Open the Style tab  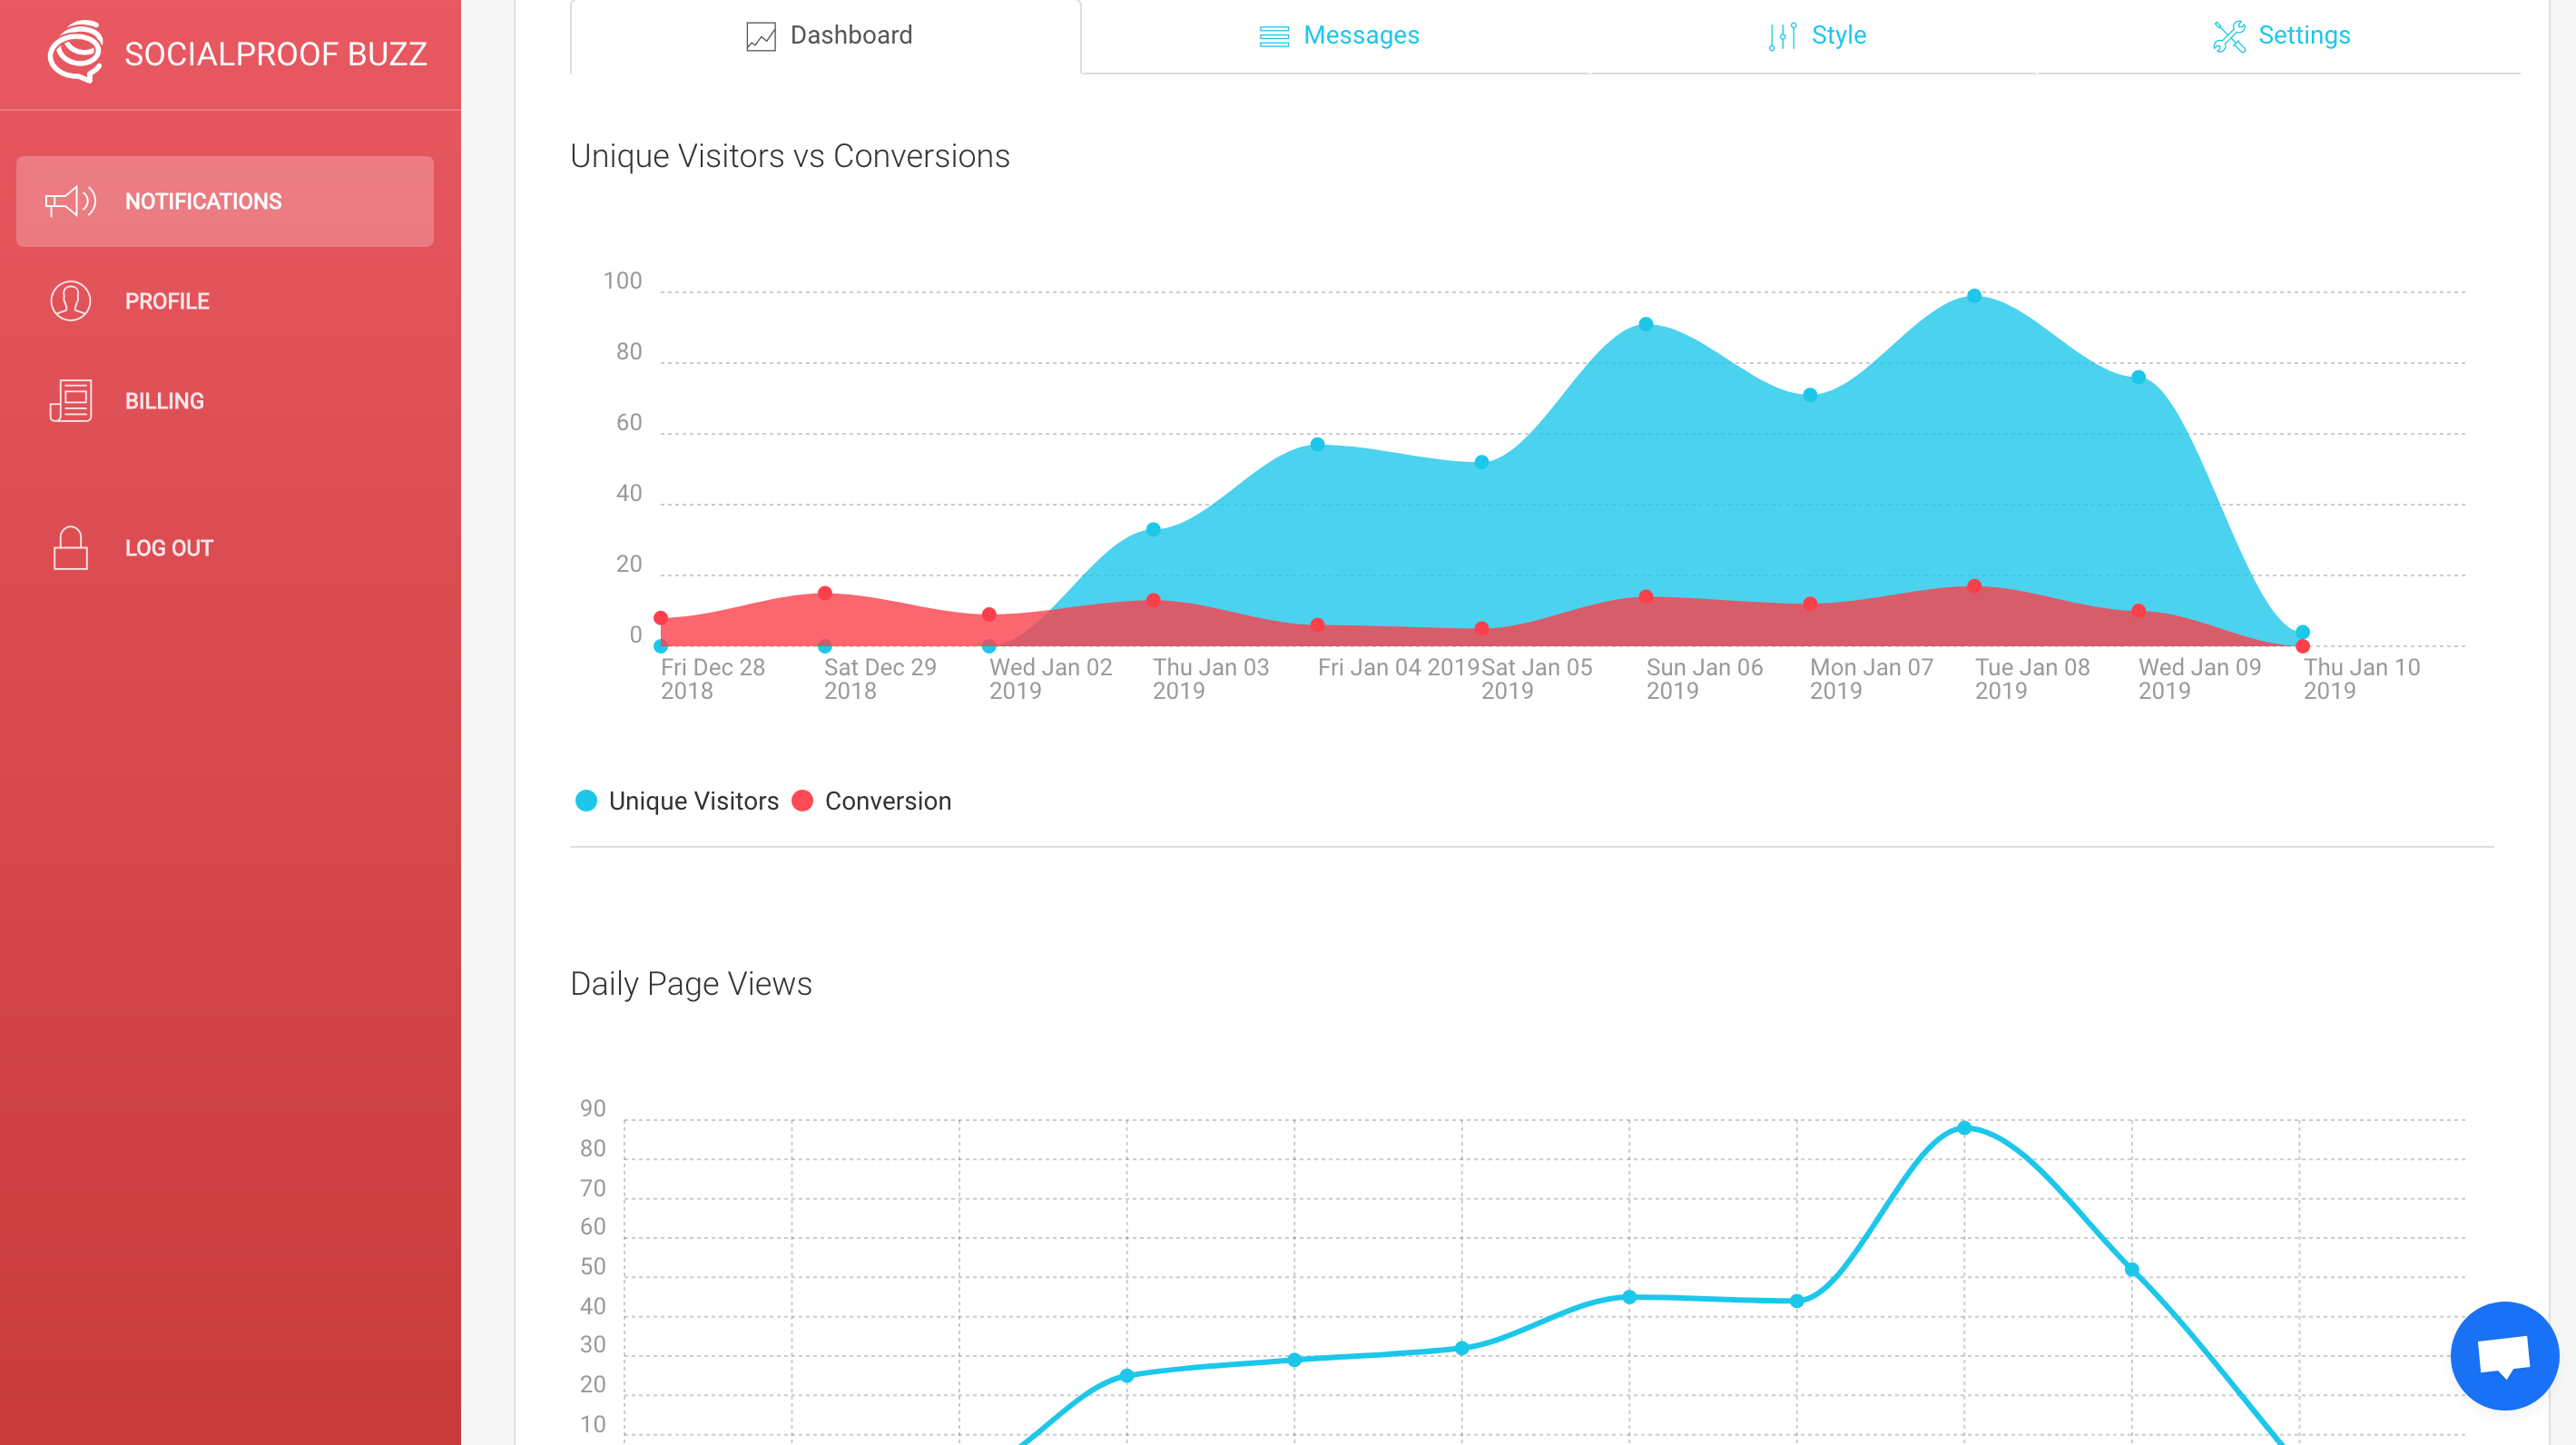(x=1838, y=36)
